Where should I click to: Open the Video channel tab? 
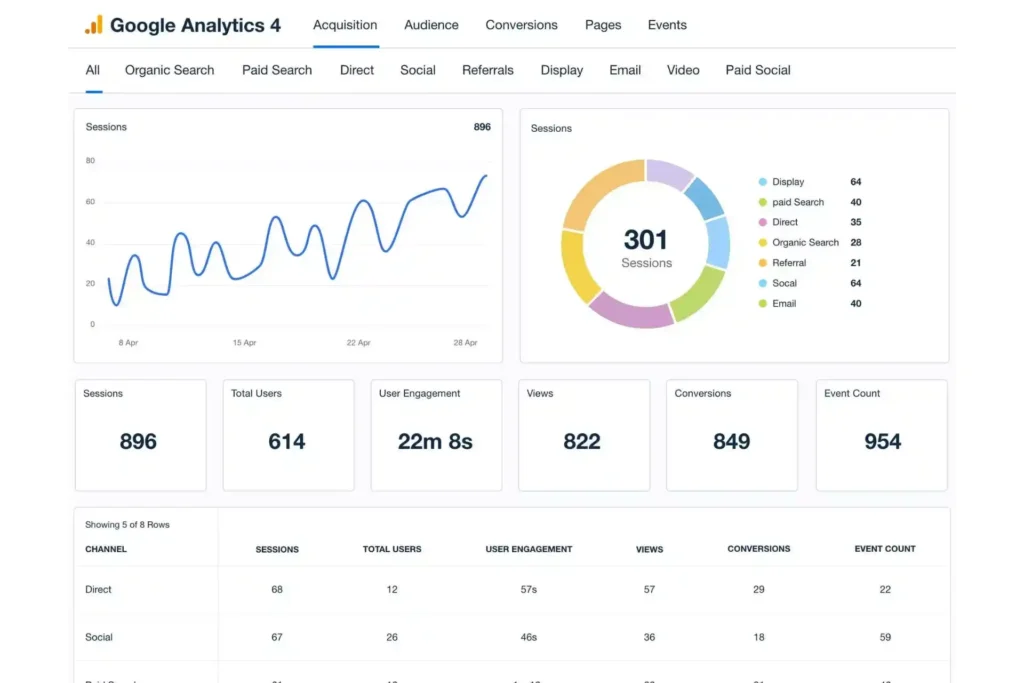click(x=683, y=70)
